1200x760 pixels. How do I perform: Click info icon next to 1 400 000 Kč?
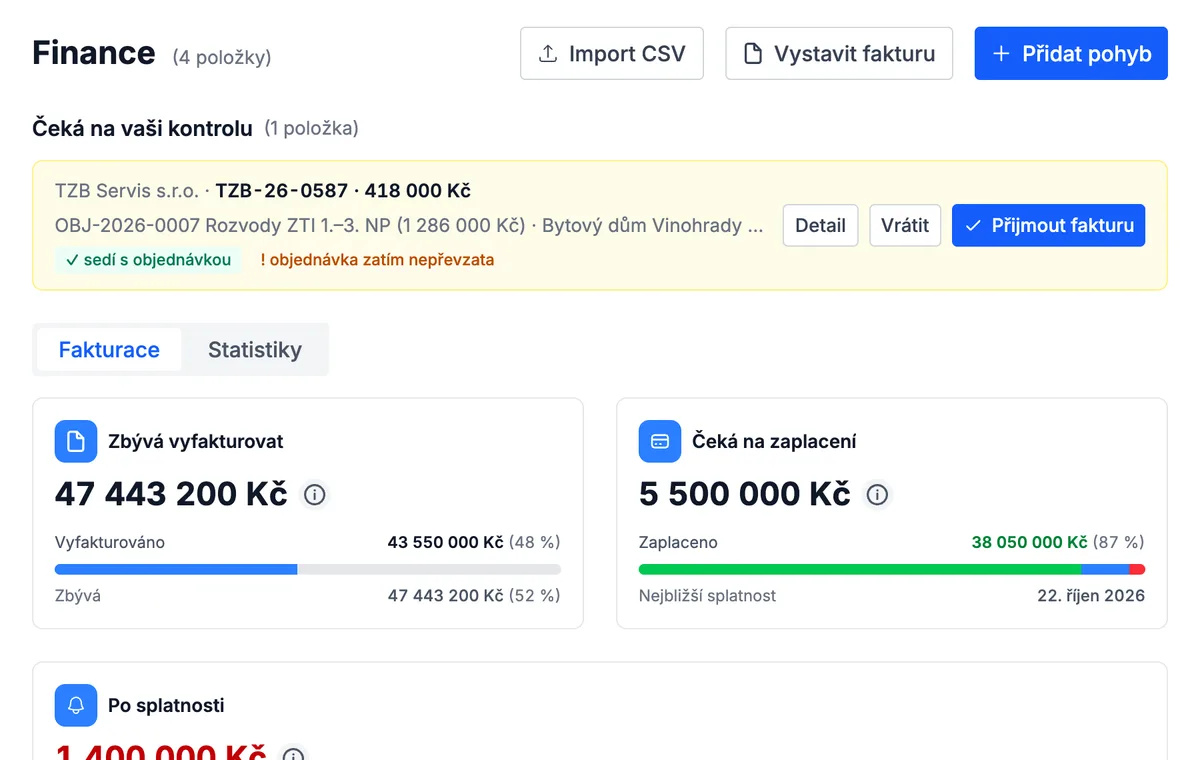(x=293, y=757)
